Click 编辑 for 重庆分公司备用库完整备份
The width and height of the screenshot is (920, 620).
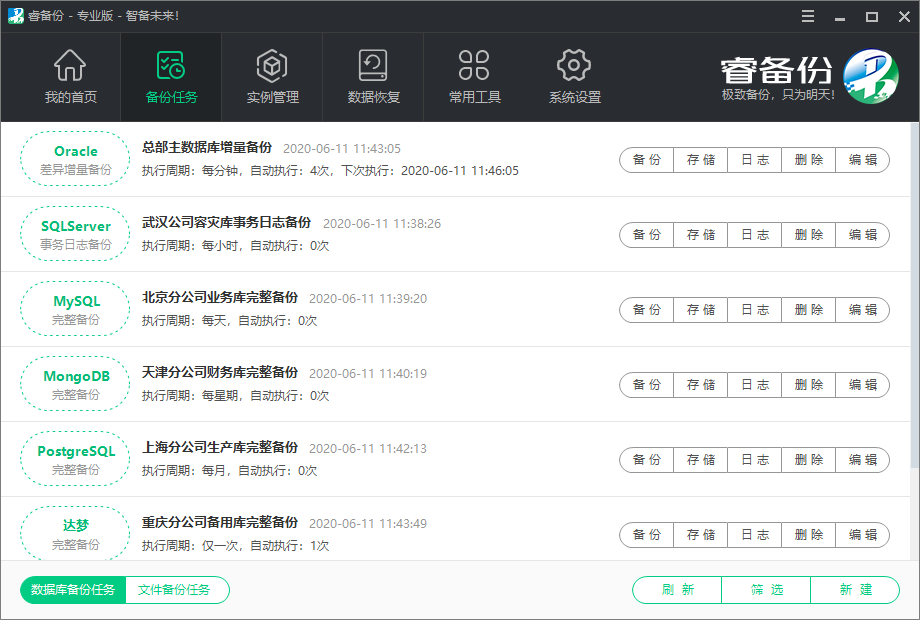pyautogui.click(x=862, y=536)
